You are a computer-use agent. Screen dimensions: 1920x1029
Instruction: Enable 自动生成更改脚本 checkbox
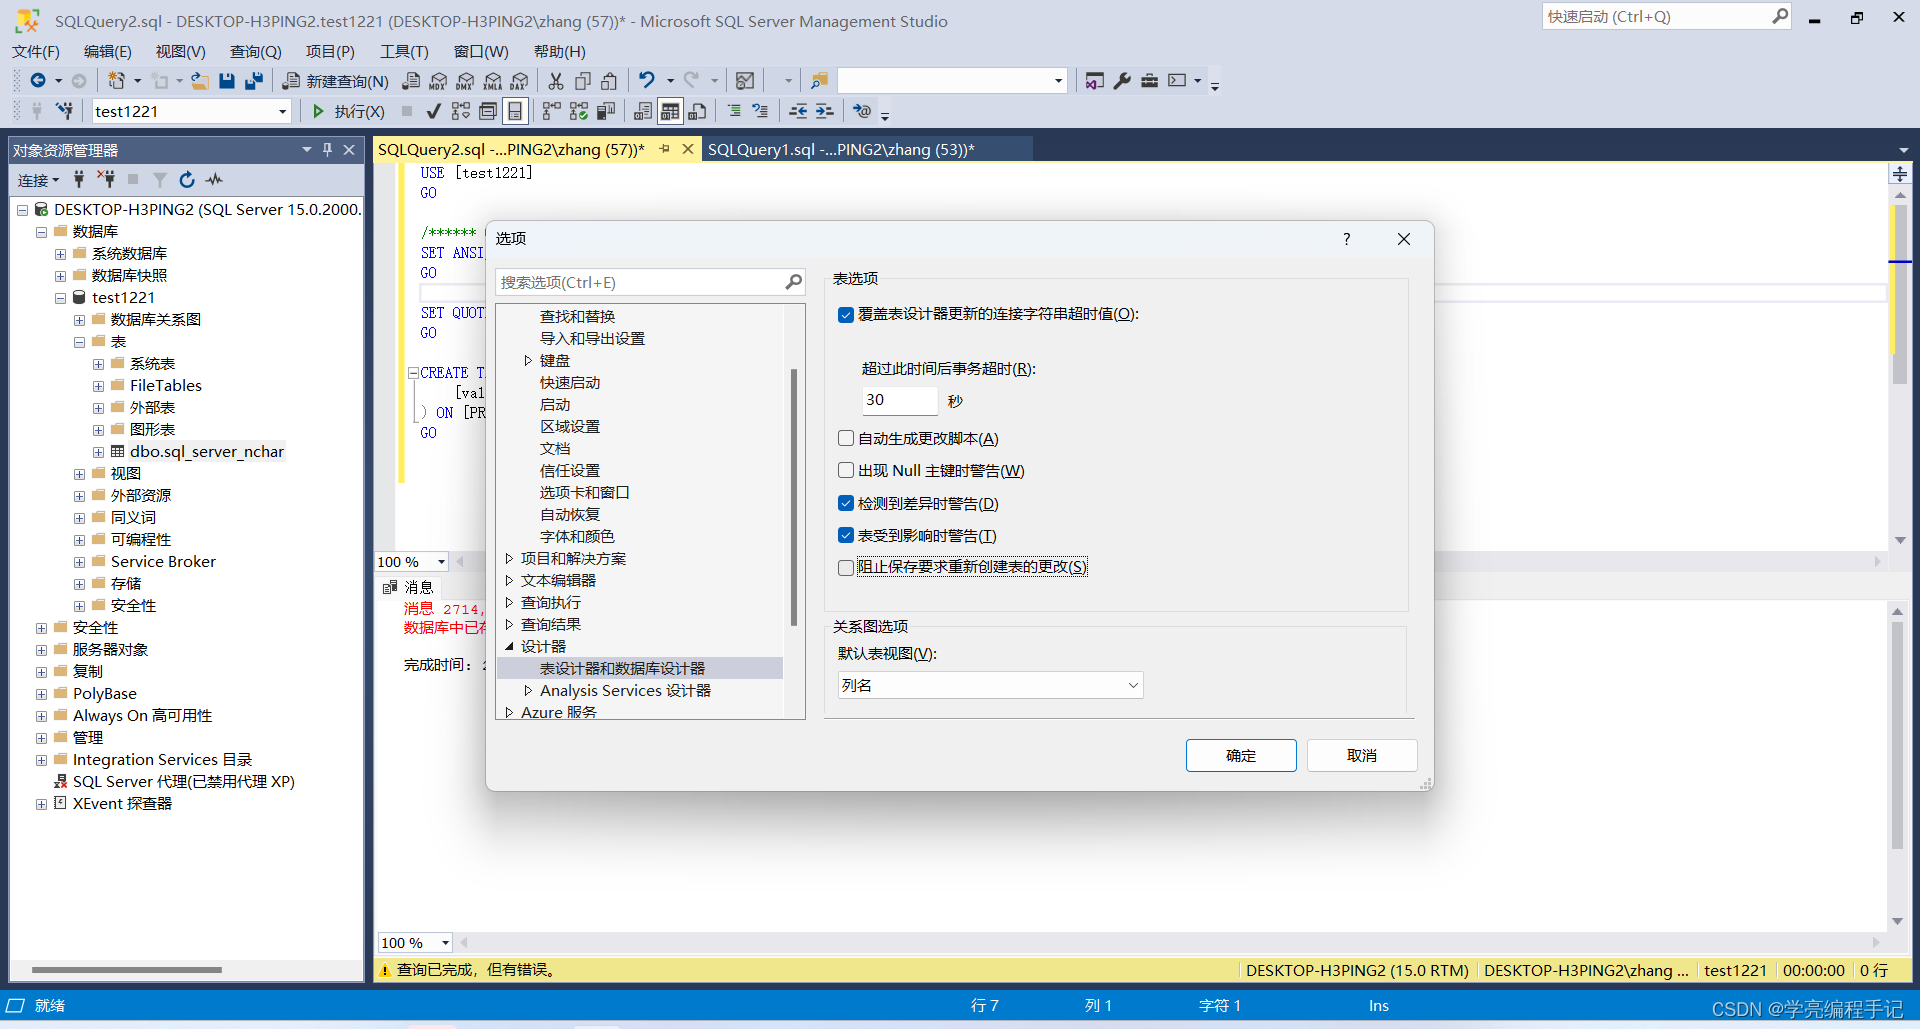click(x=845, y=438)
